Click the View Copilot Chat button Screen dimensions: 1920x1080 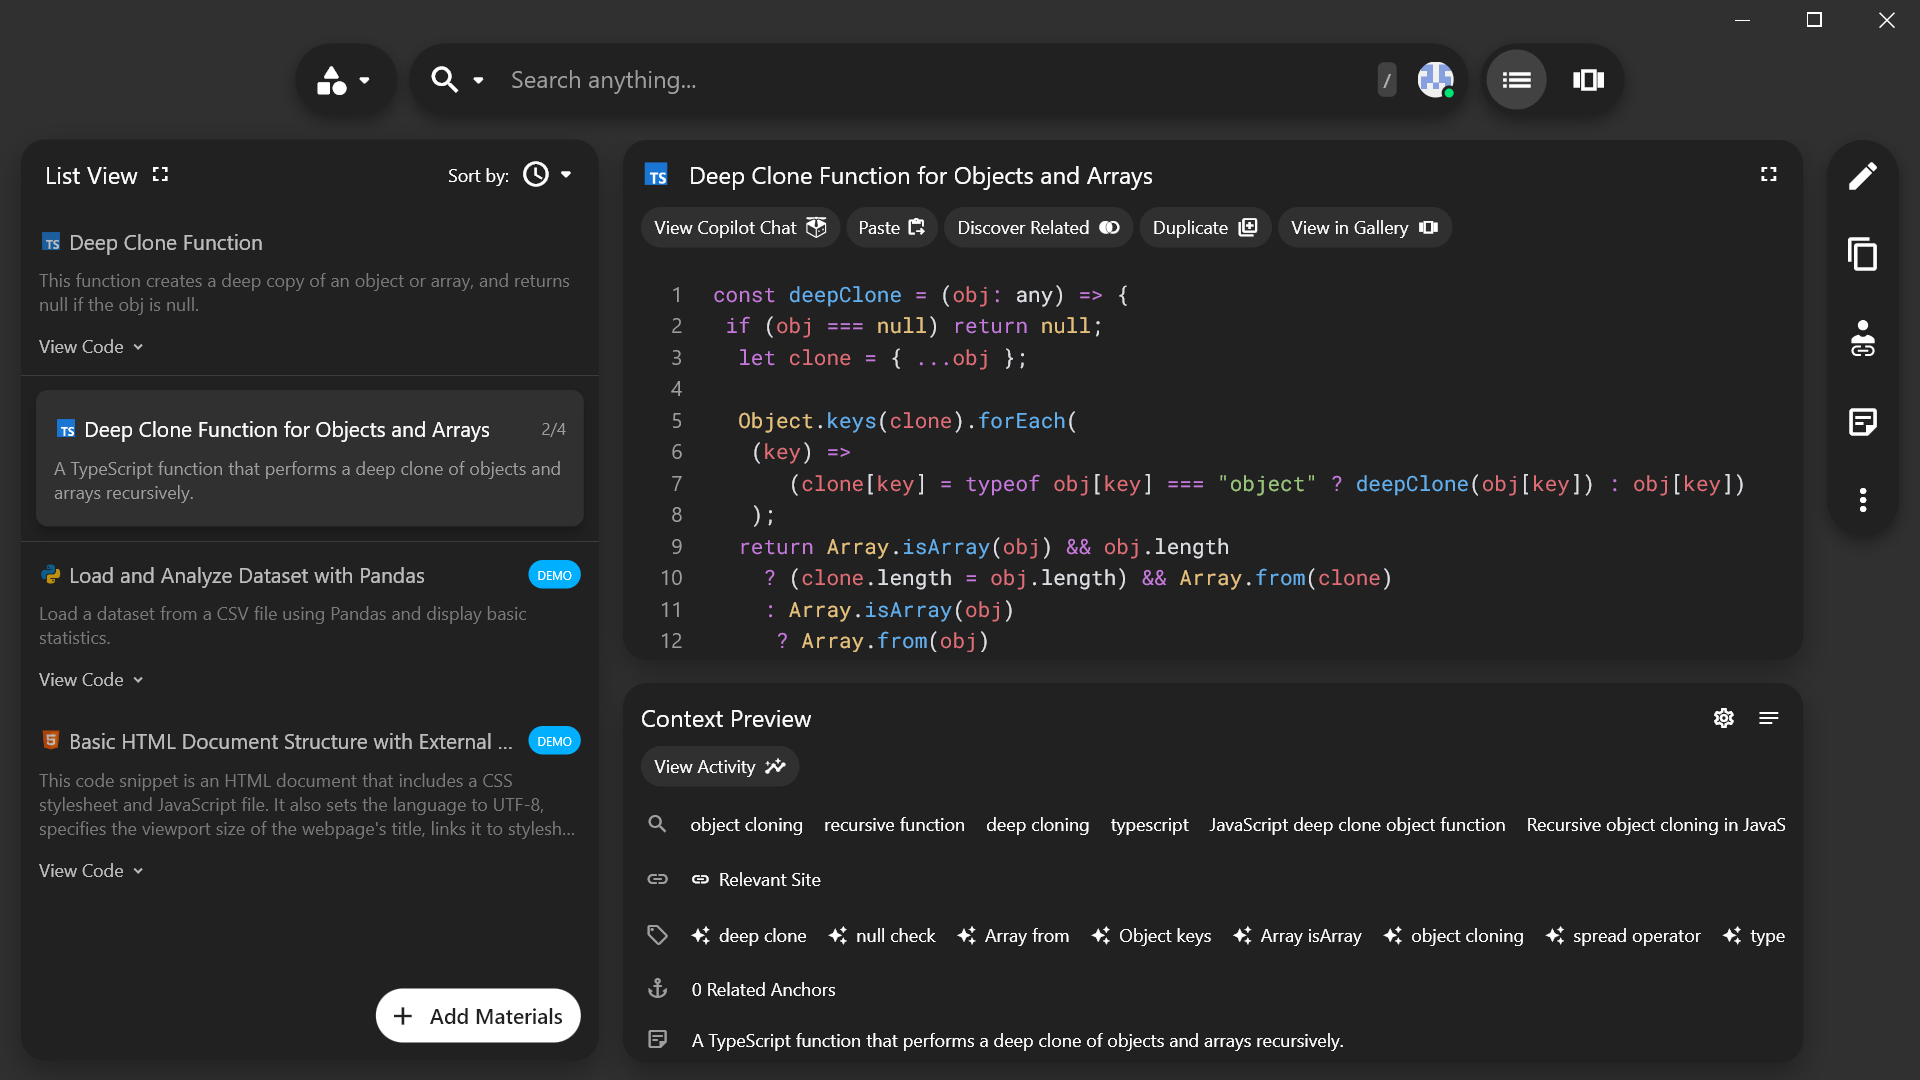click(739, 228)
